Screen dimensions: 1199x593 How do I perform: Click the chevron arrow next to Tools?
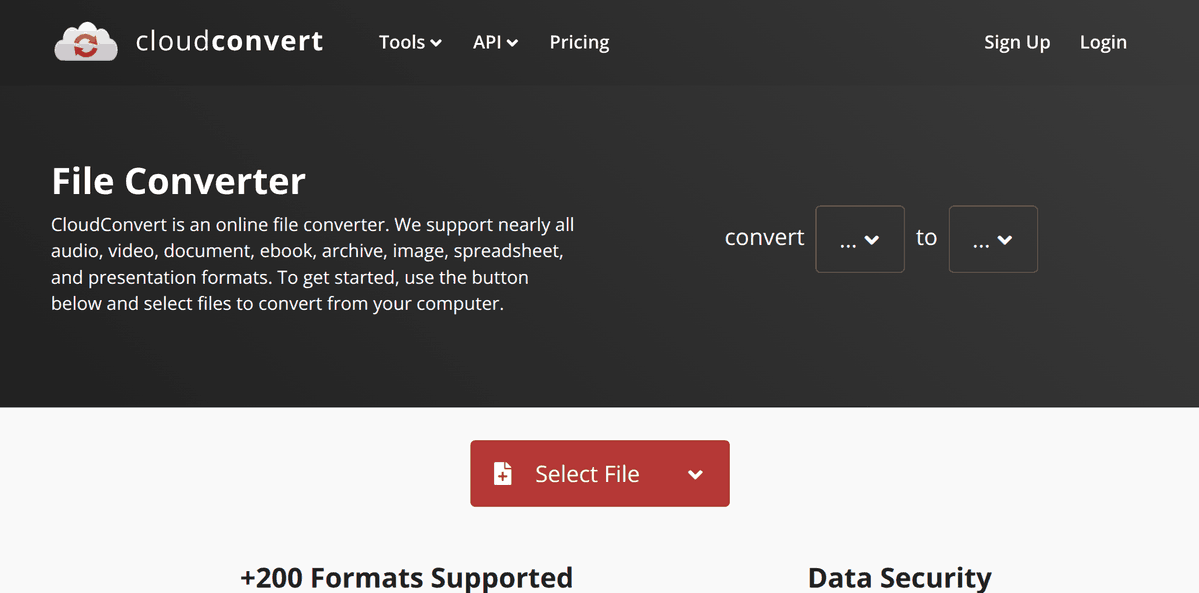tap(436, 43)
